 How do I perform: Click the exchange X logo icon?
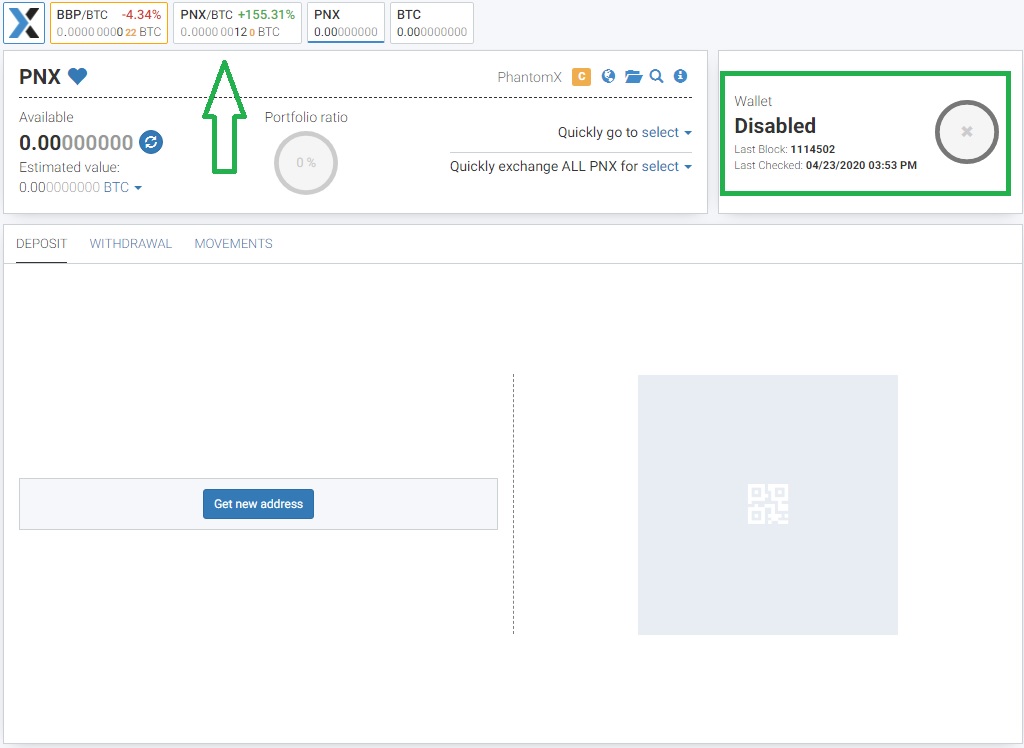(24, 23)
